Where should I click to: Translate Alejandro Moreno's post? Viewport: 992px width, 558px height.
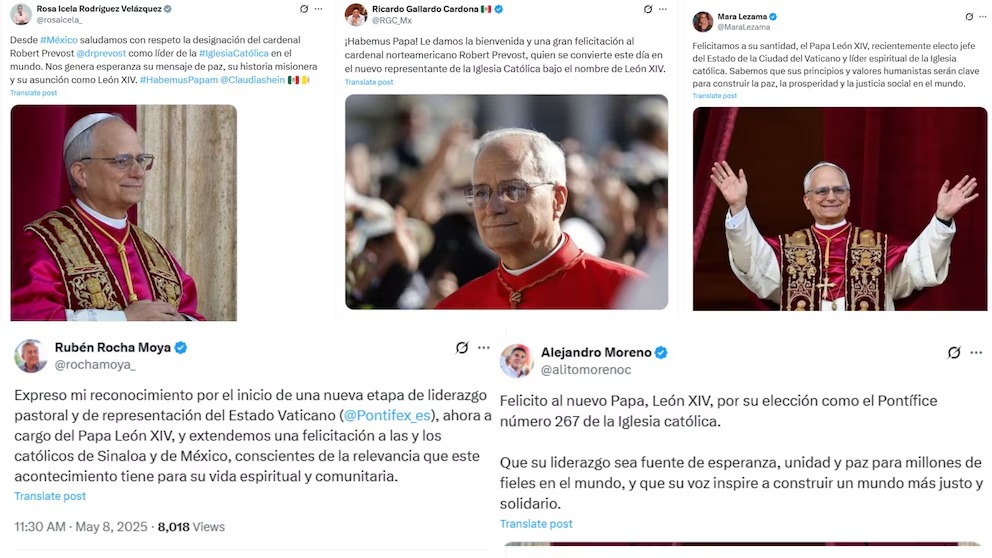coord(536,524)
